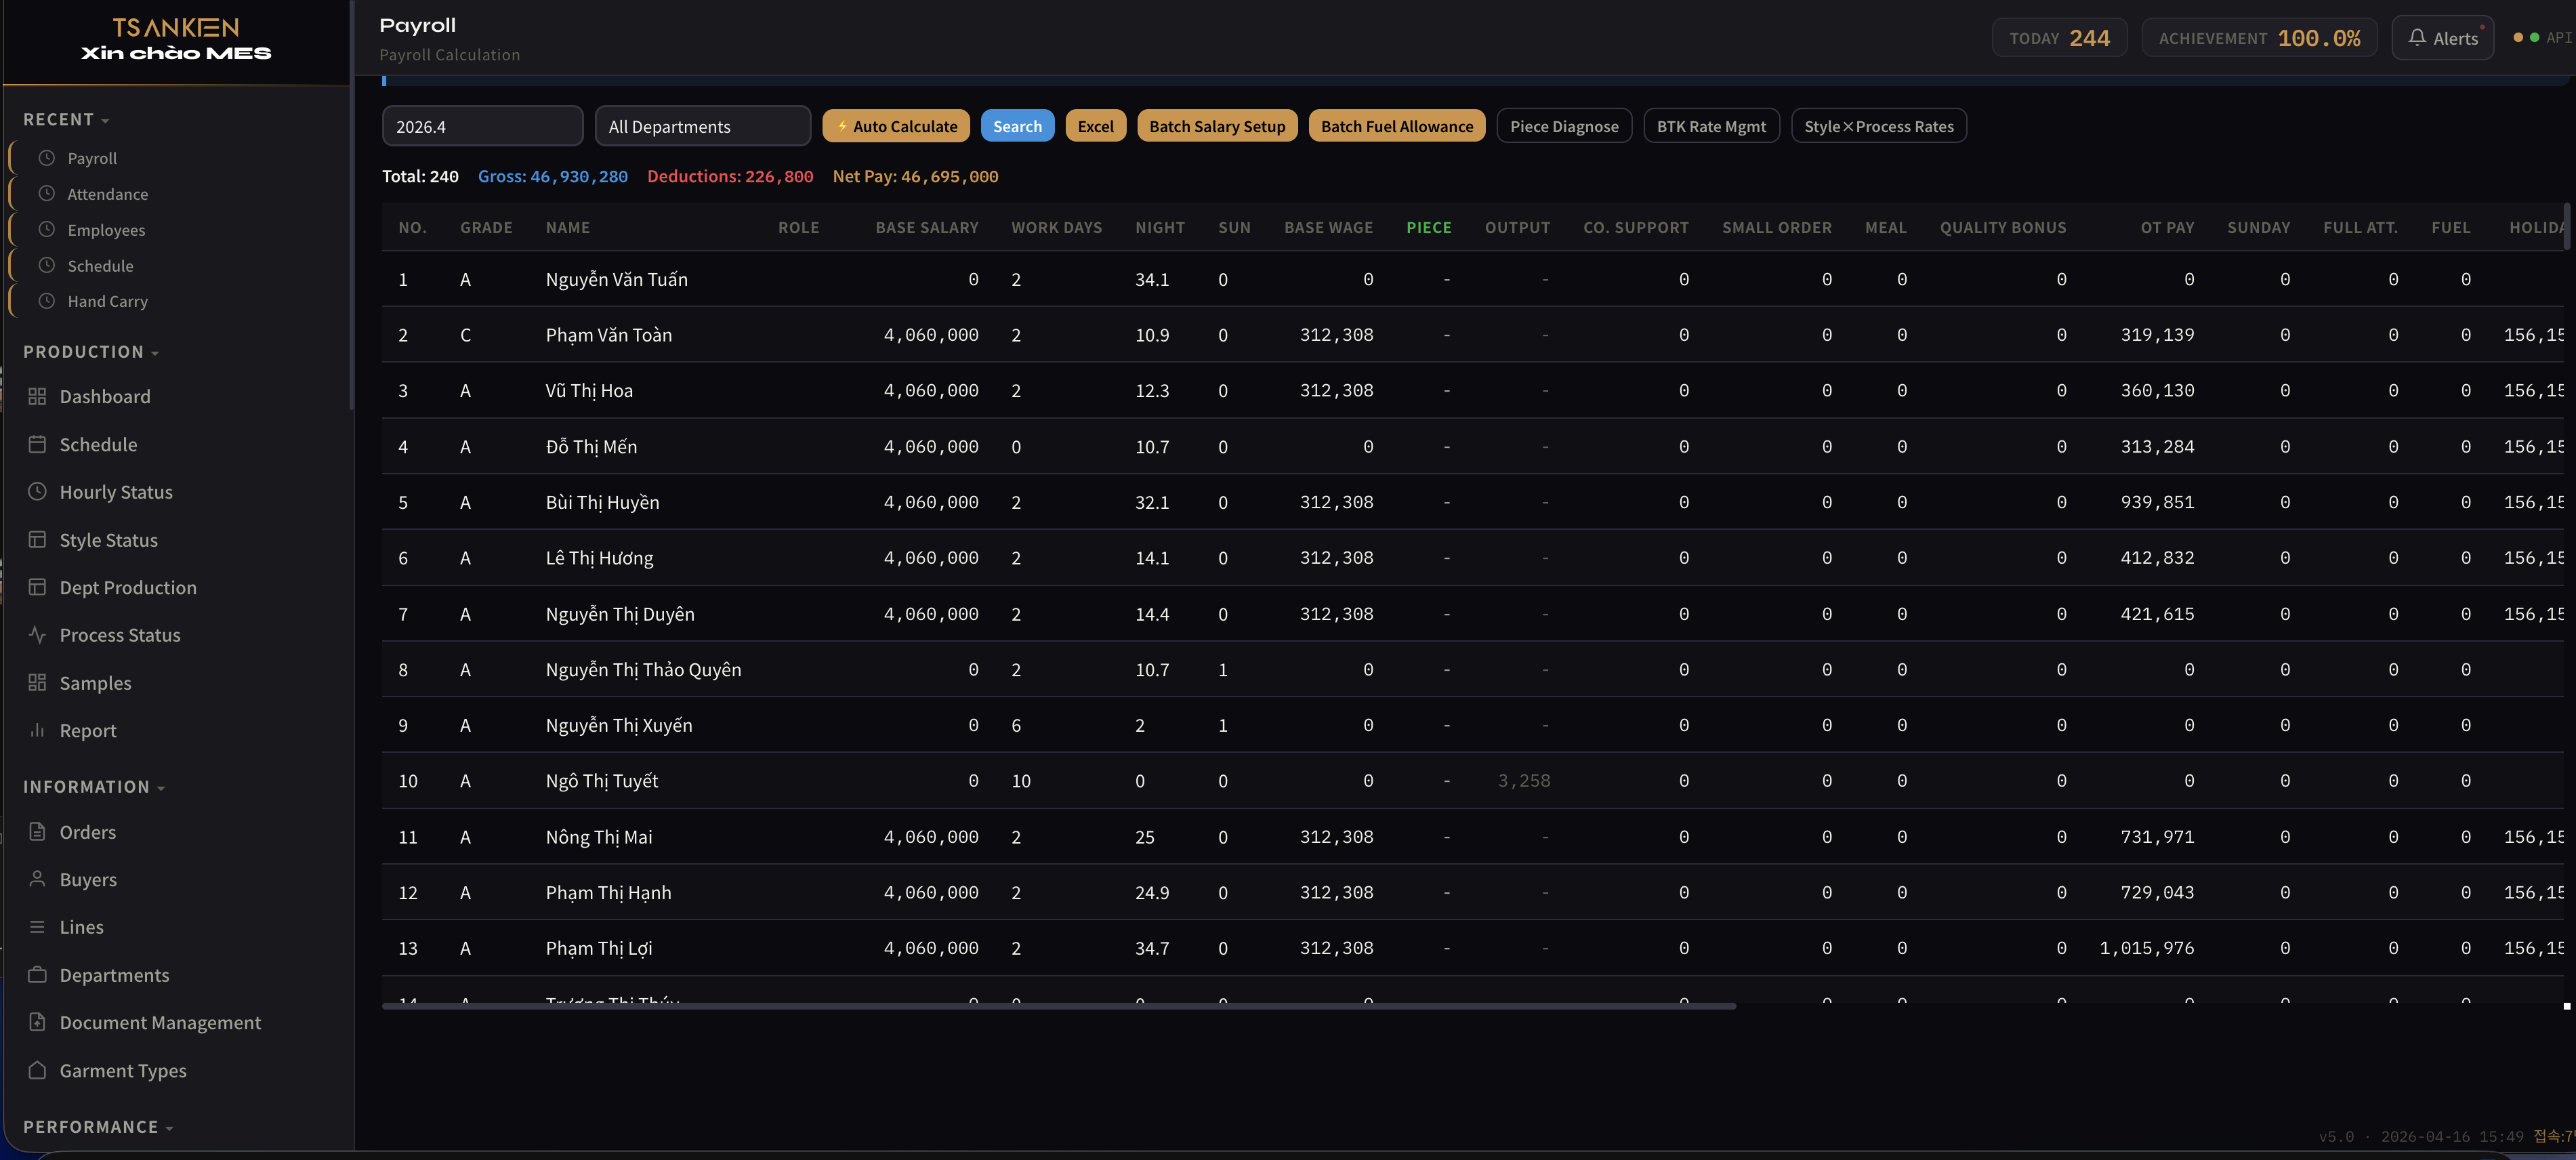
Task: Open Payroll from the recent list
Action: [92, 158]
